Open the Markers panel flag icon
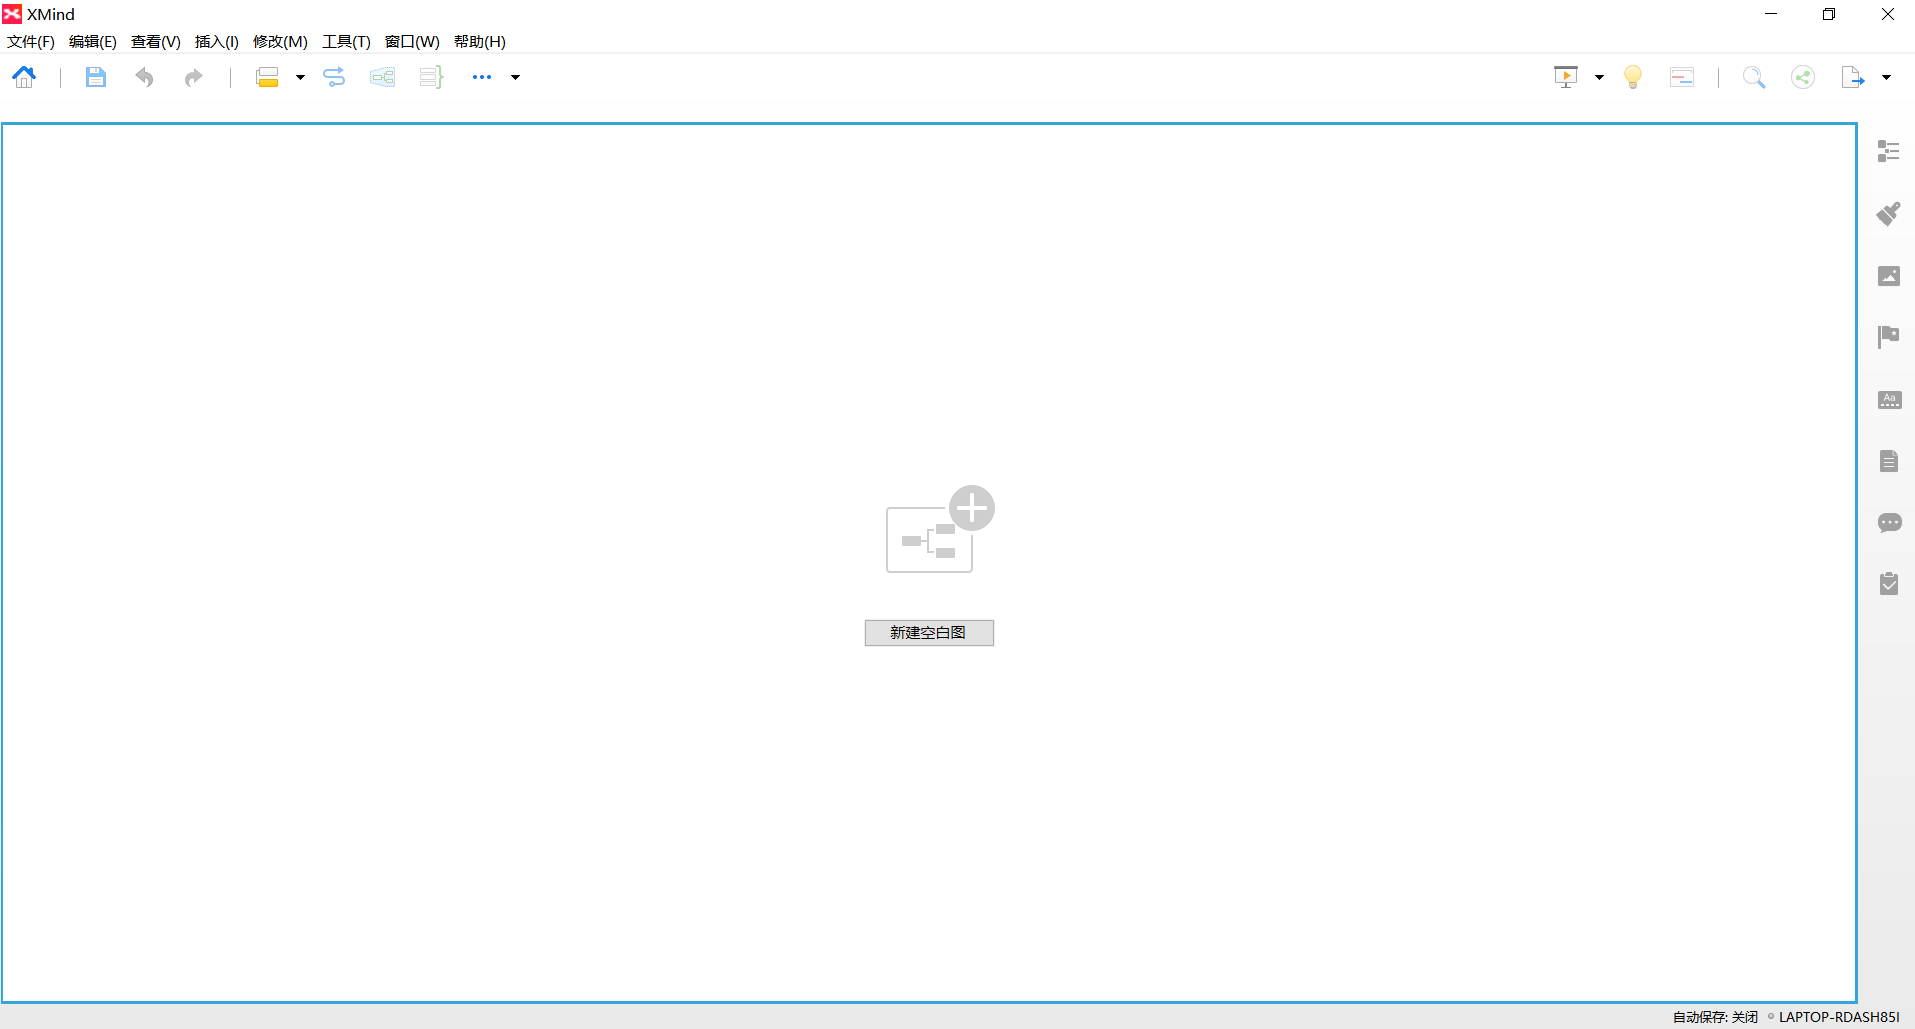 click(1889, 337)
